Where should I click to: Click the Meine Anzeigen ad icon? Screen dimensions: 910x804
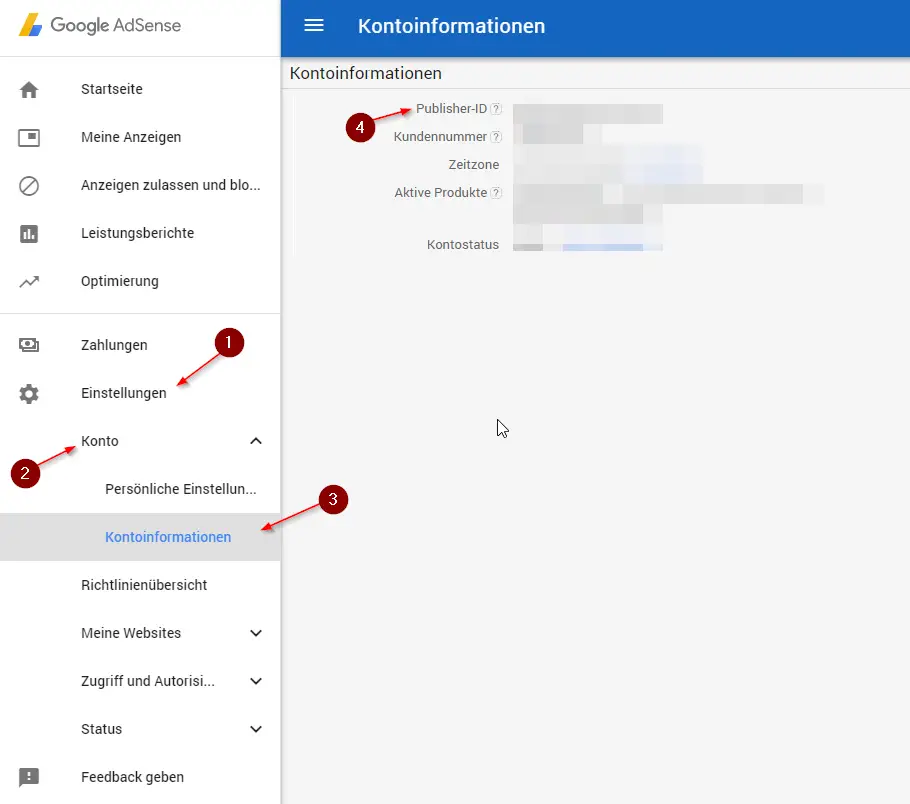coord(29,138)
